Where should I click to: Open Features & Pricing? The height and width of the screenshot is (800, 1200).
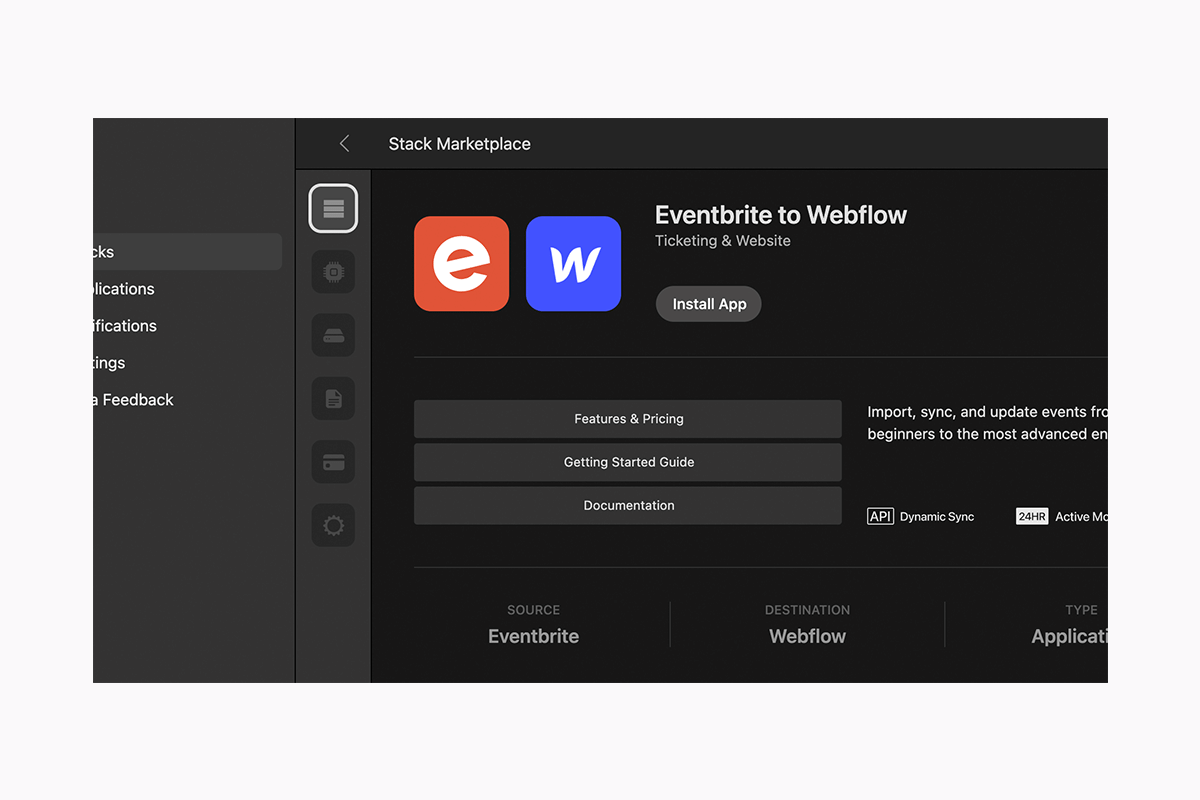[x=628, y=419]
